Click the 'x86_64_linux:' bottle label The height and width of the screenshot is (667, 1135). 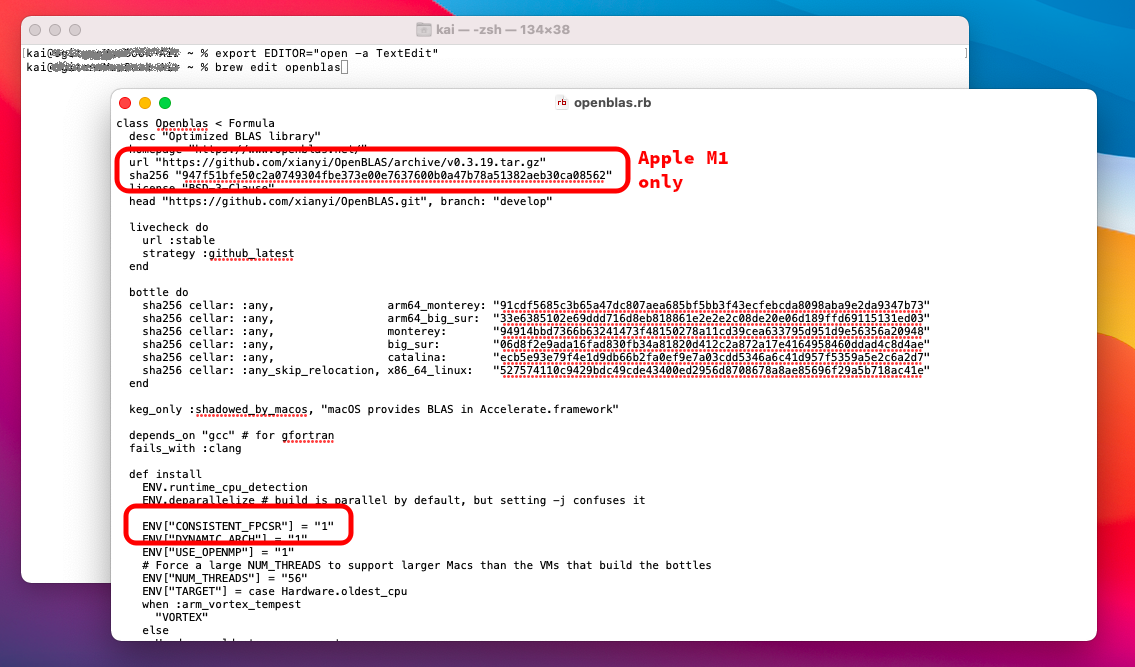pos(430,370)
